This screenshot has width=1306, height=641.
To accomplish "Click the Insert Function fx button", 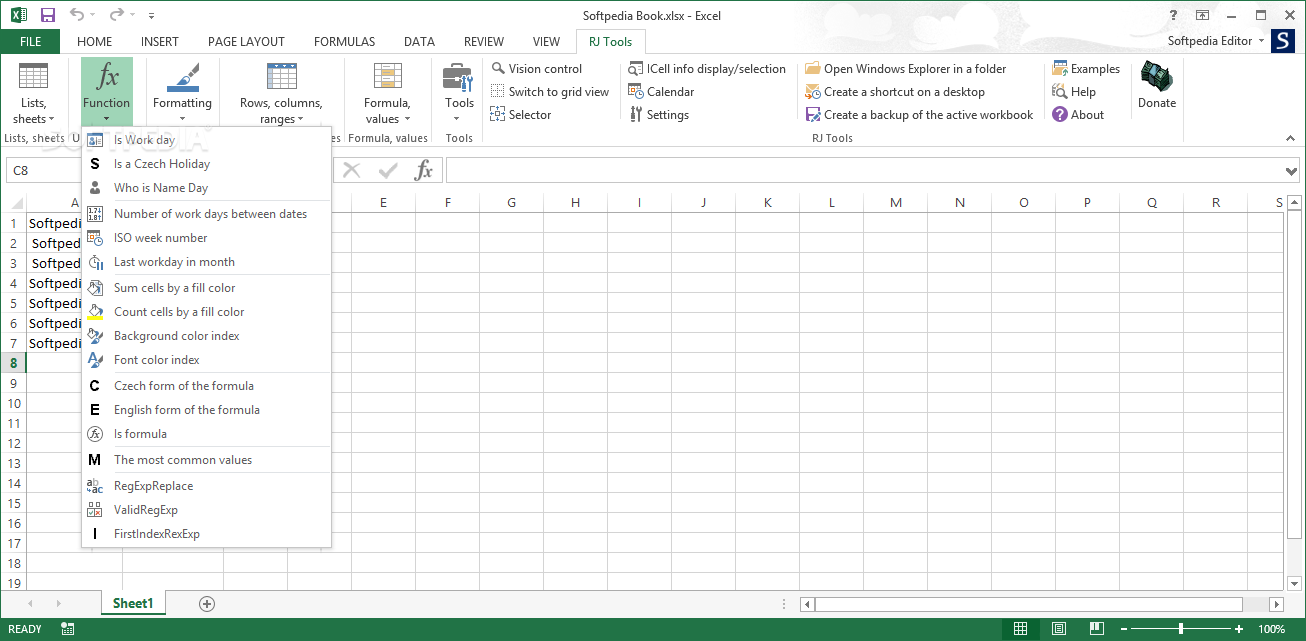I will click(x=424, y=171).
